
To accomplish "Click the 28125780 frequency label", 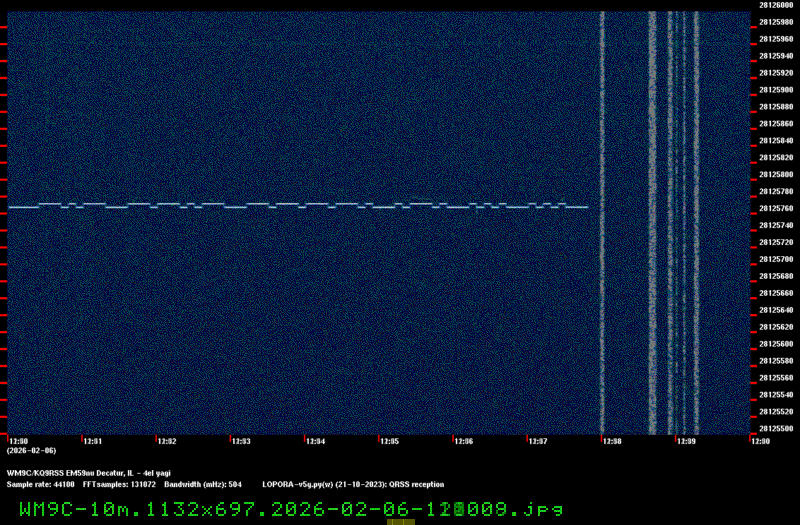I will (x=776, y=191).
